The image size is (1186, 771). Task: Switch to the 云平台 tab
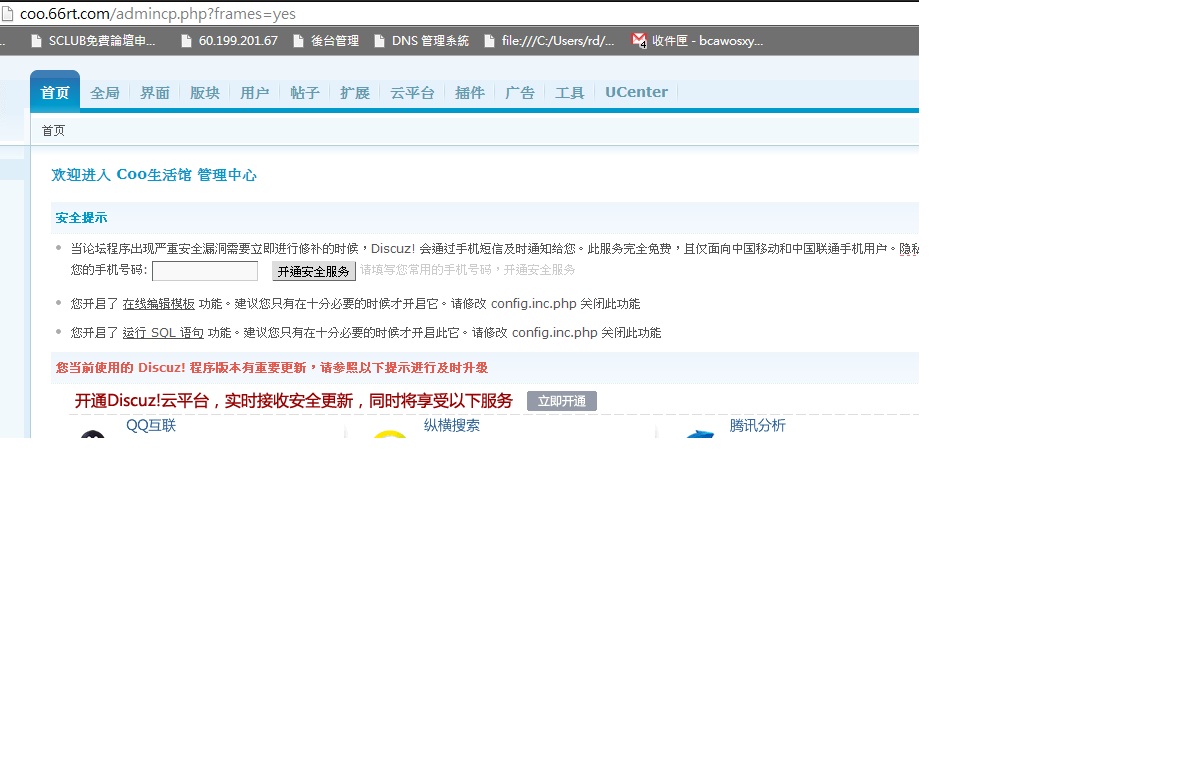click(412, 92)
